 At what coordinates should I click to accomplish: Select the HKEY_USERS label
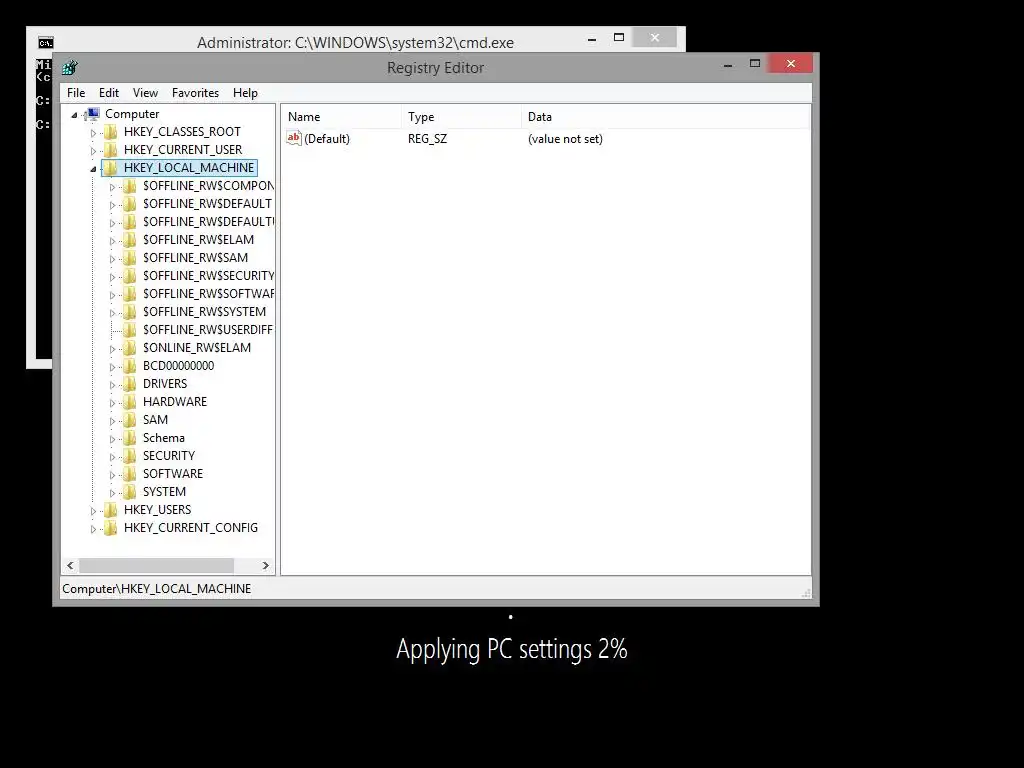[157, 509]
